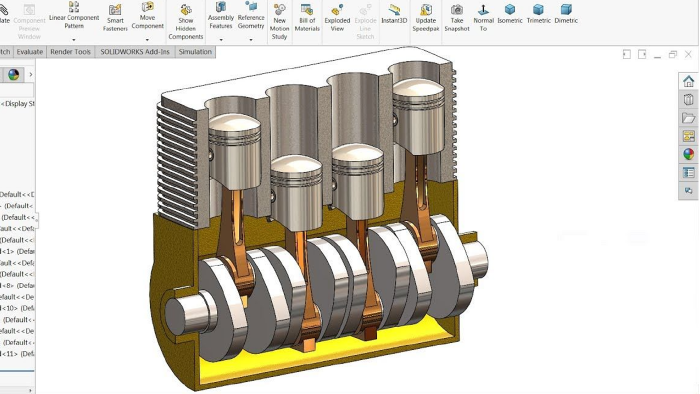Insert a Bill of Materials
700x394 pixels.
click(x=307, y=18)
